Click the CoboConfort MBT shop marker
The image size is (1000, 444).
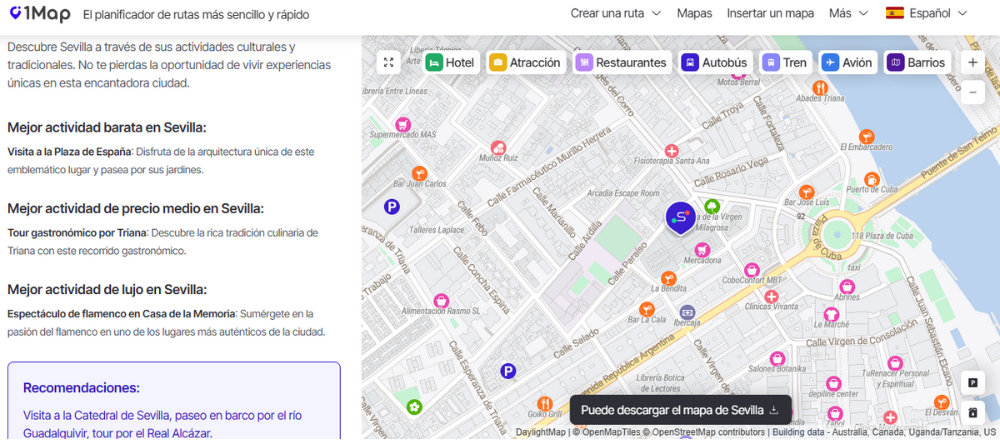click(x=752, y=269)
